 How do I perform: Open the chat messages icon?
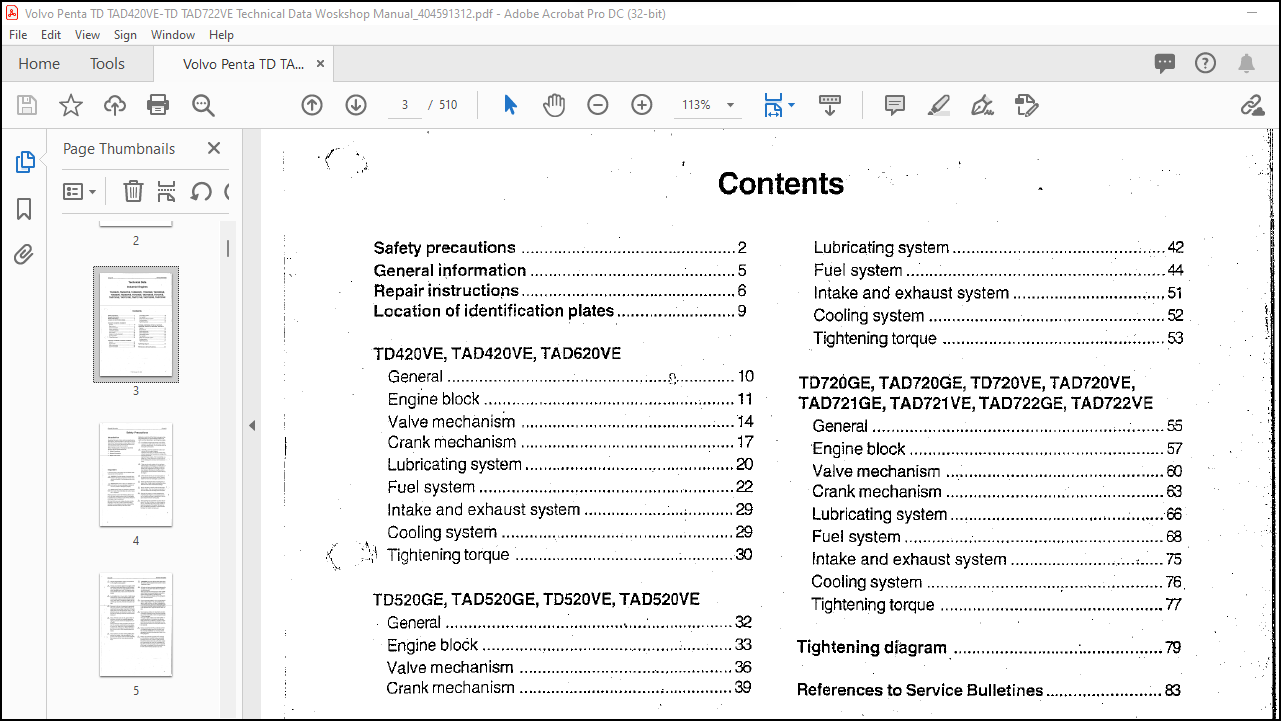1165,64
